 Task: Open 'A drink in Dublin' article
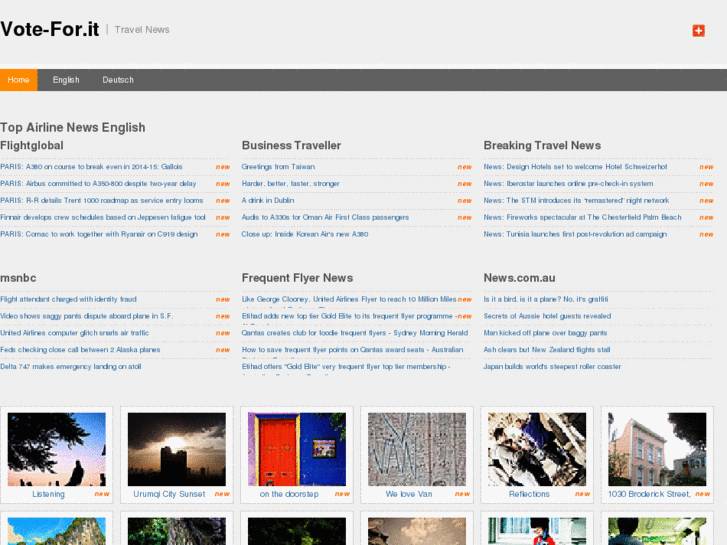click(x=268, y=200)
